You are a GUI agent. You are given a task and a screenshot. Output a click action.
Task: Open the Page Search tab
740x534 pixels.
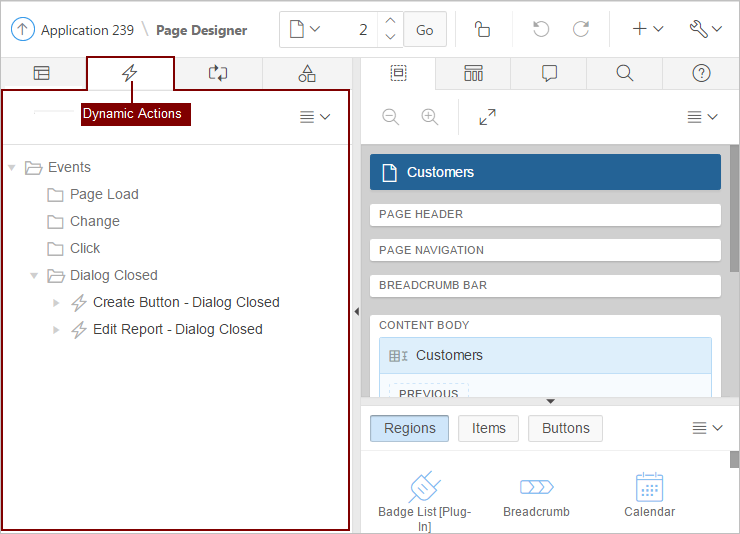tap(624, 73)
